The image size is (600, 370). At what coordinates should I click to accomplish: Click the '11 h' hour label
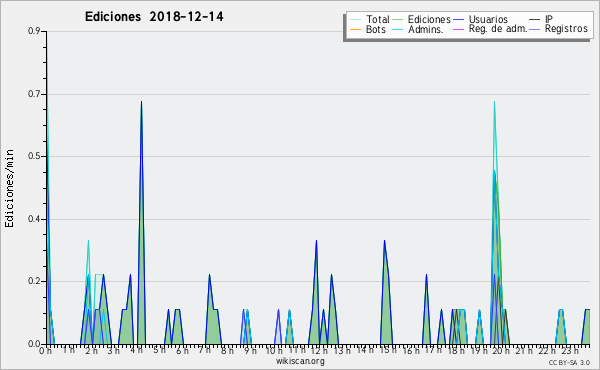point(297,350)
